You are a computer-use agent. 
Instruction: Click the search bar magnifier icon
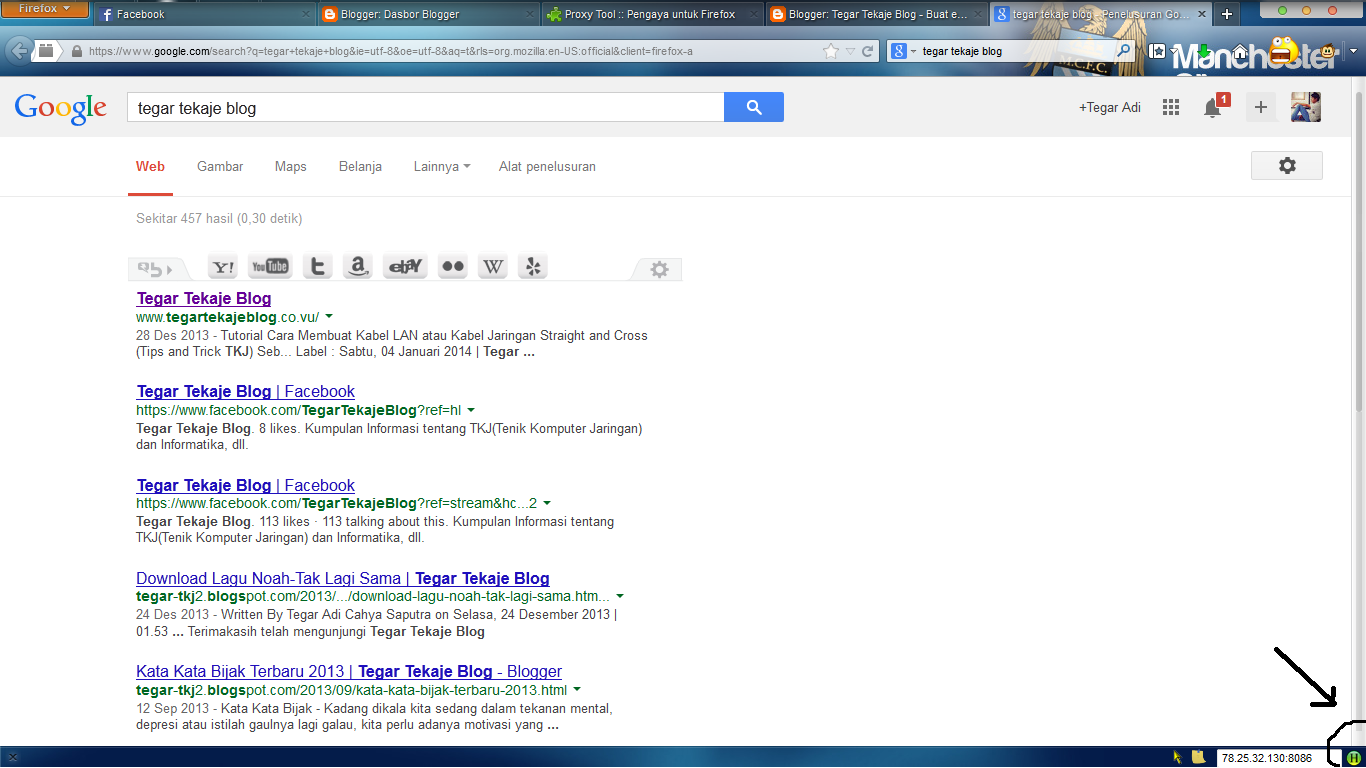tap(1124, 51)
